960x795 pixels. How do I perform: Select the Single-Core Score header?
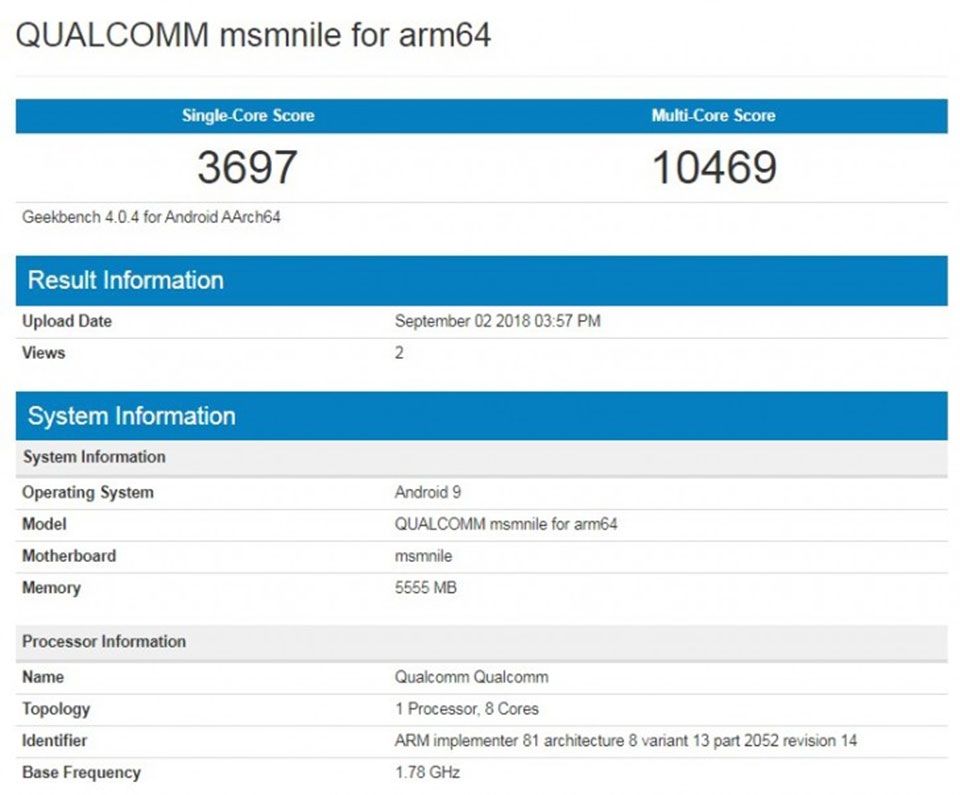[248, 116]
